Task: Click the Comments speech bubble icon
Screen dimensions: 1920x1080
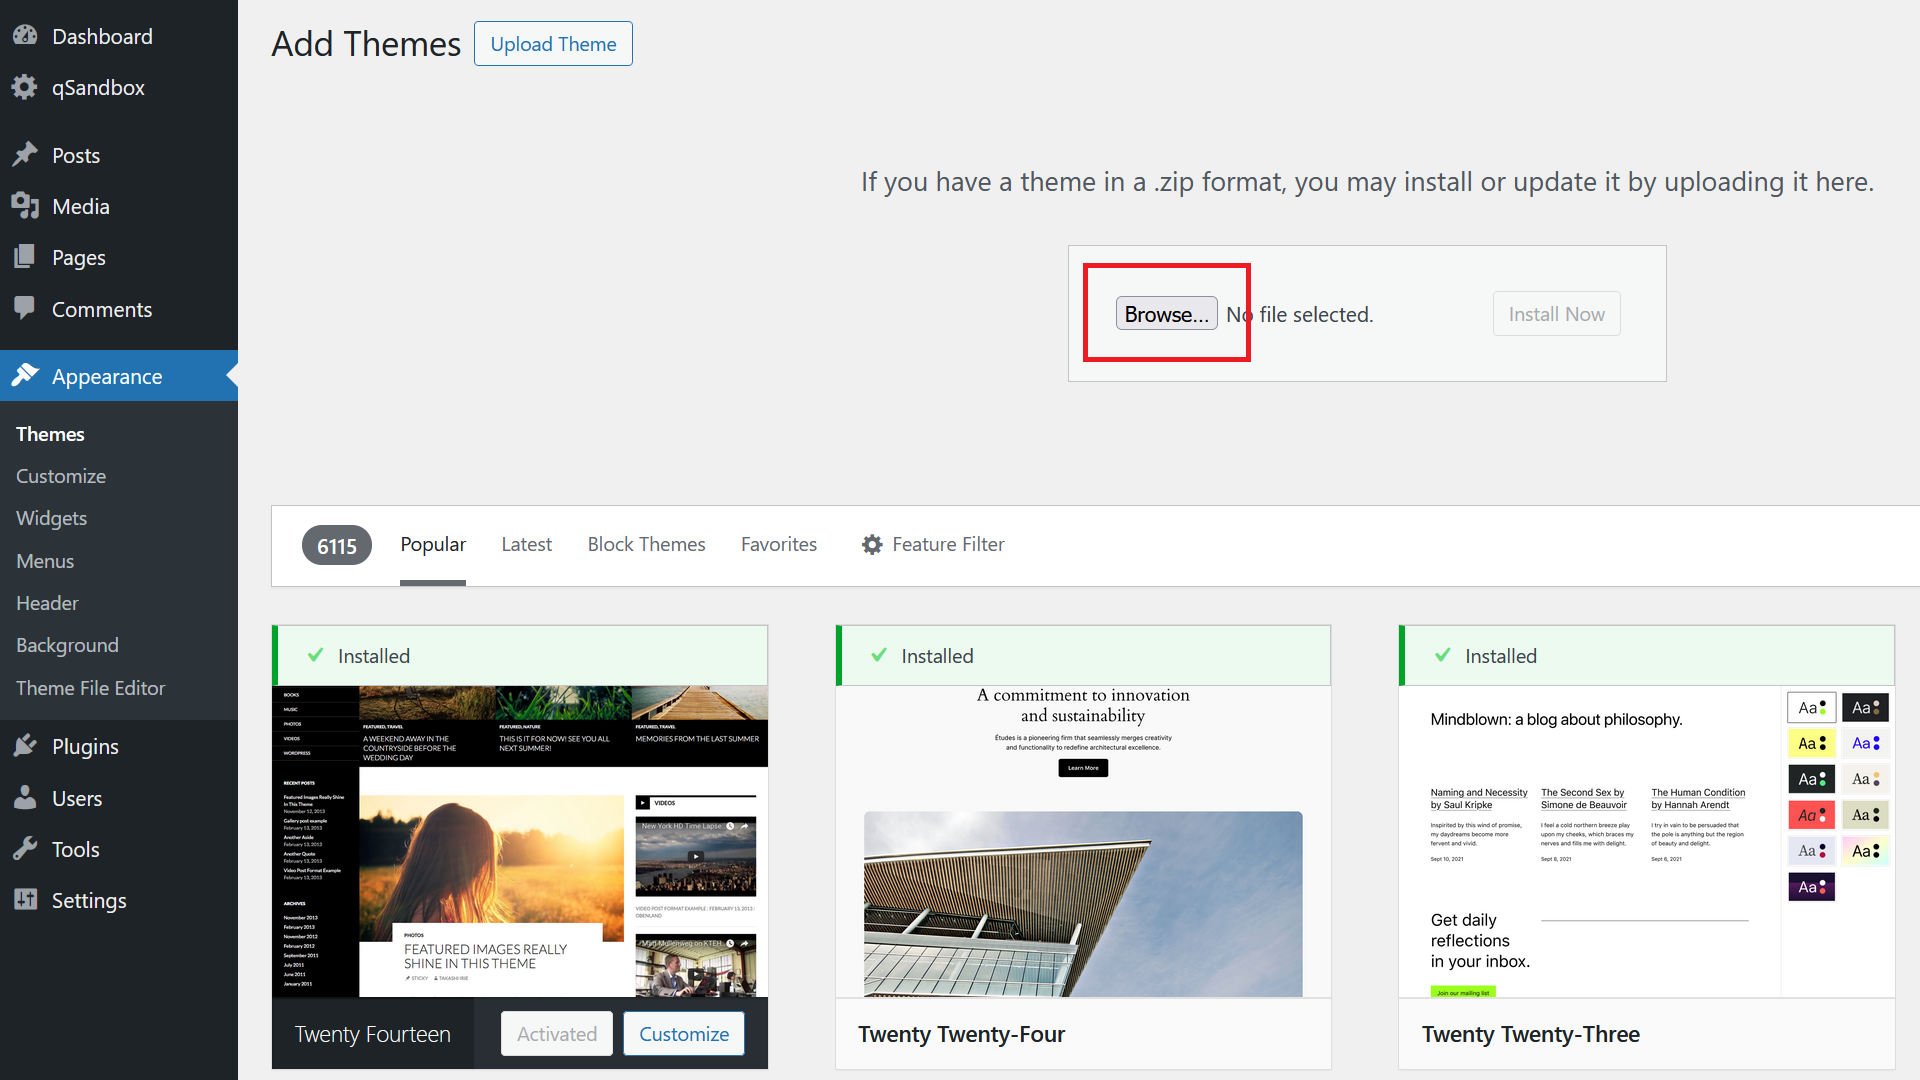Action: click(x=25, y=309)
